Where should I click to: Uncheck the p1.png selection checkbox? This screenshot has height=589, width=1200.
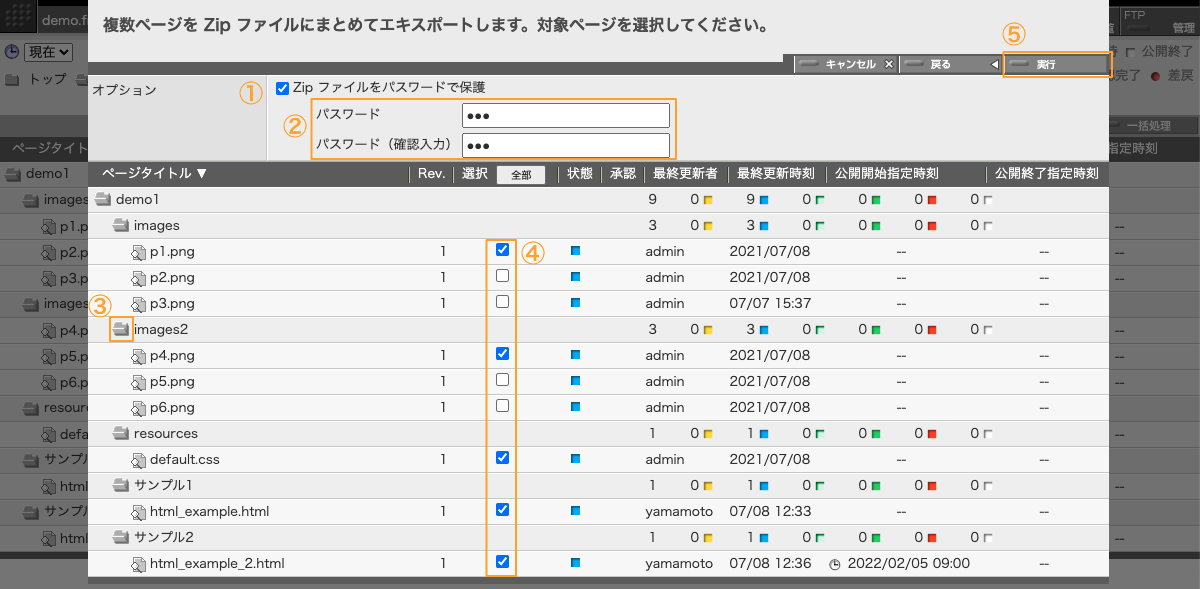coord(502,250)
